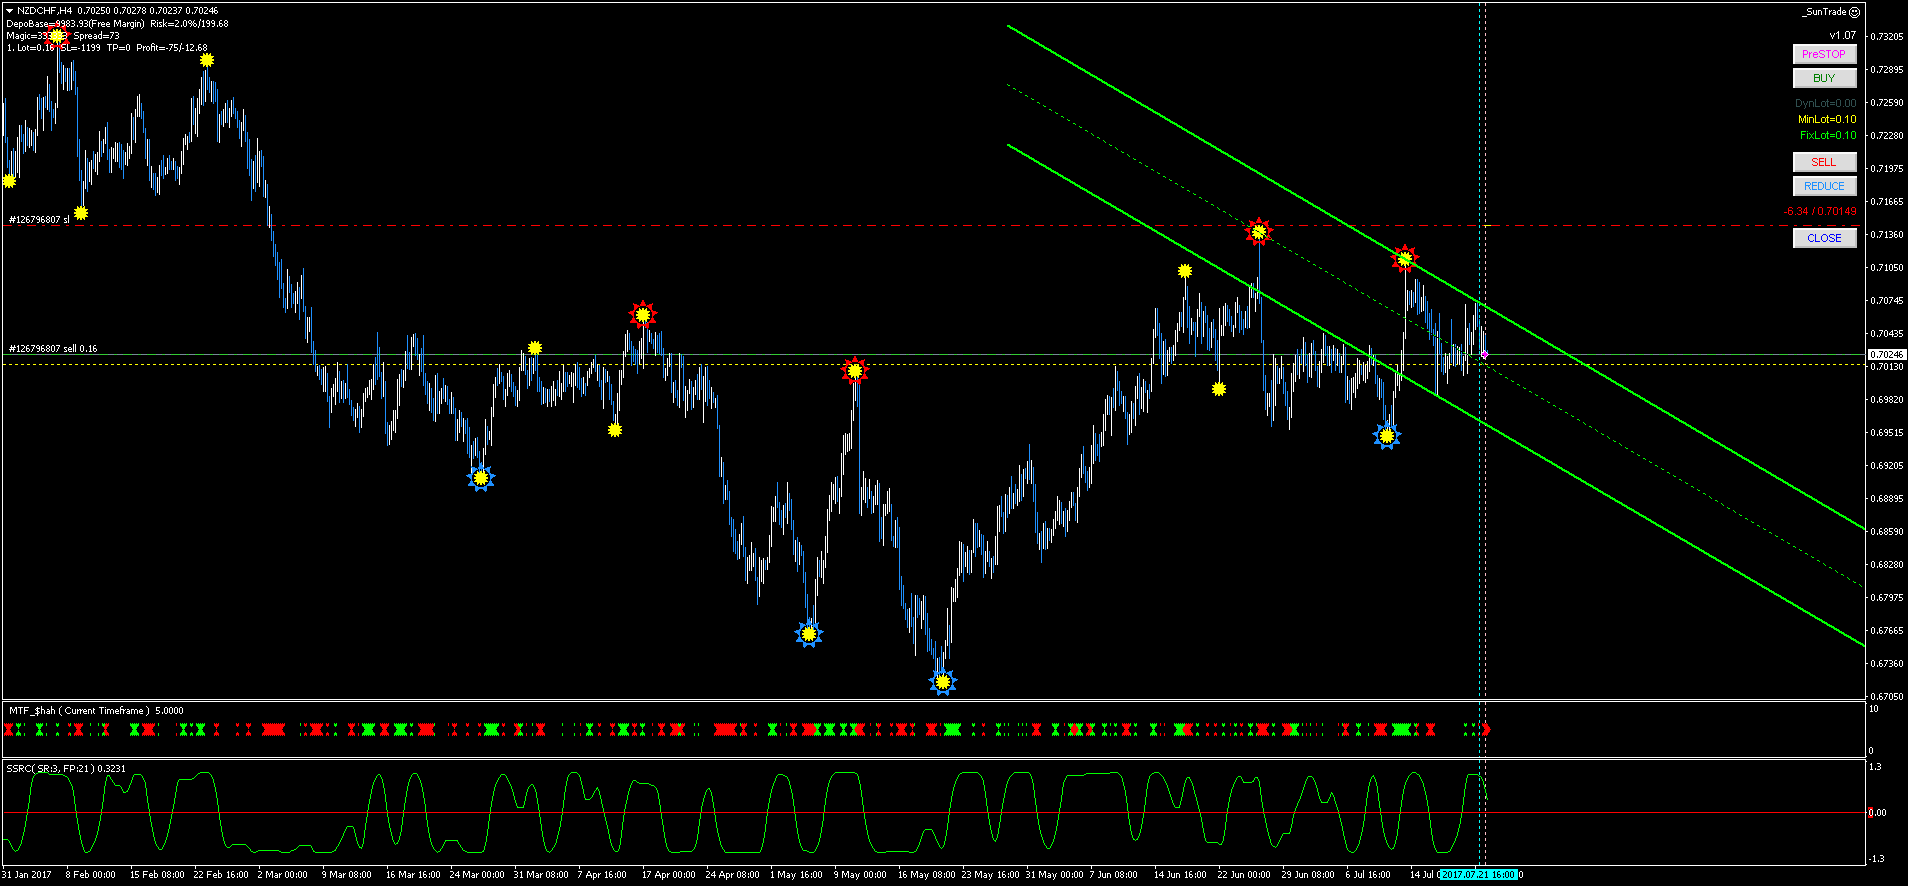Click the FixLot=0.10 label
The height and width of the screenshot is (886, 1908).
[x=1828, y=135]
